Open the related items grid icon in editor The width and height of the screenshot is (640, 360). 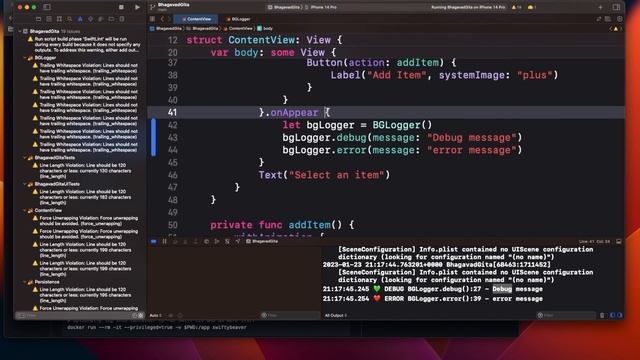(152, 19)
